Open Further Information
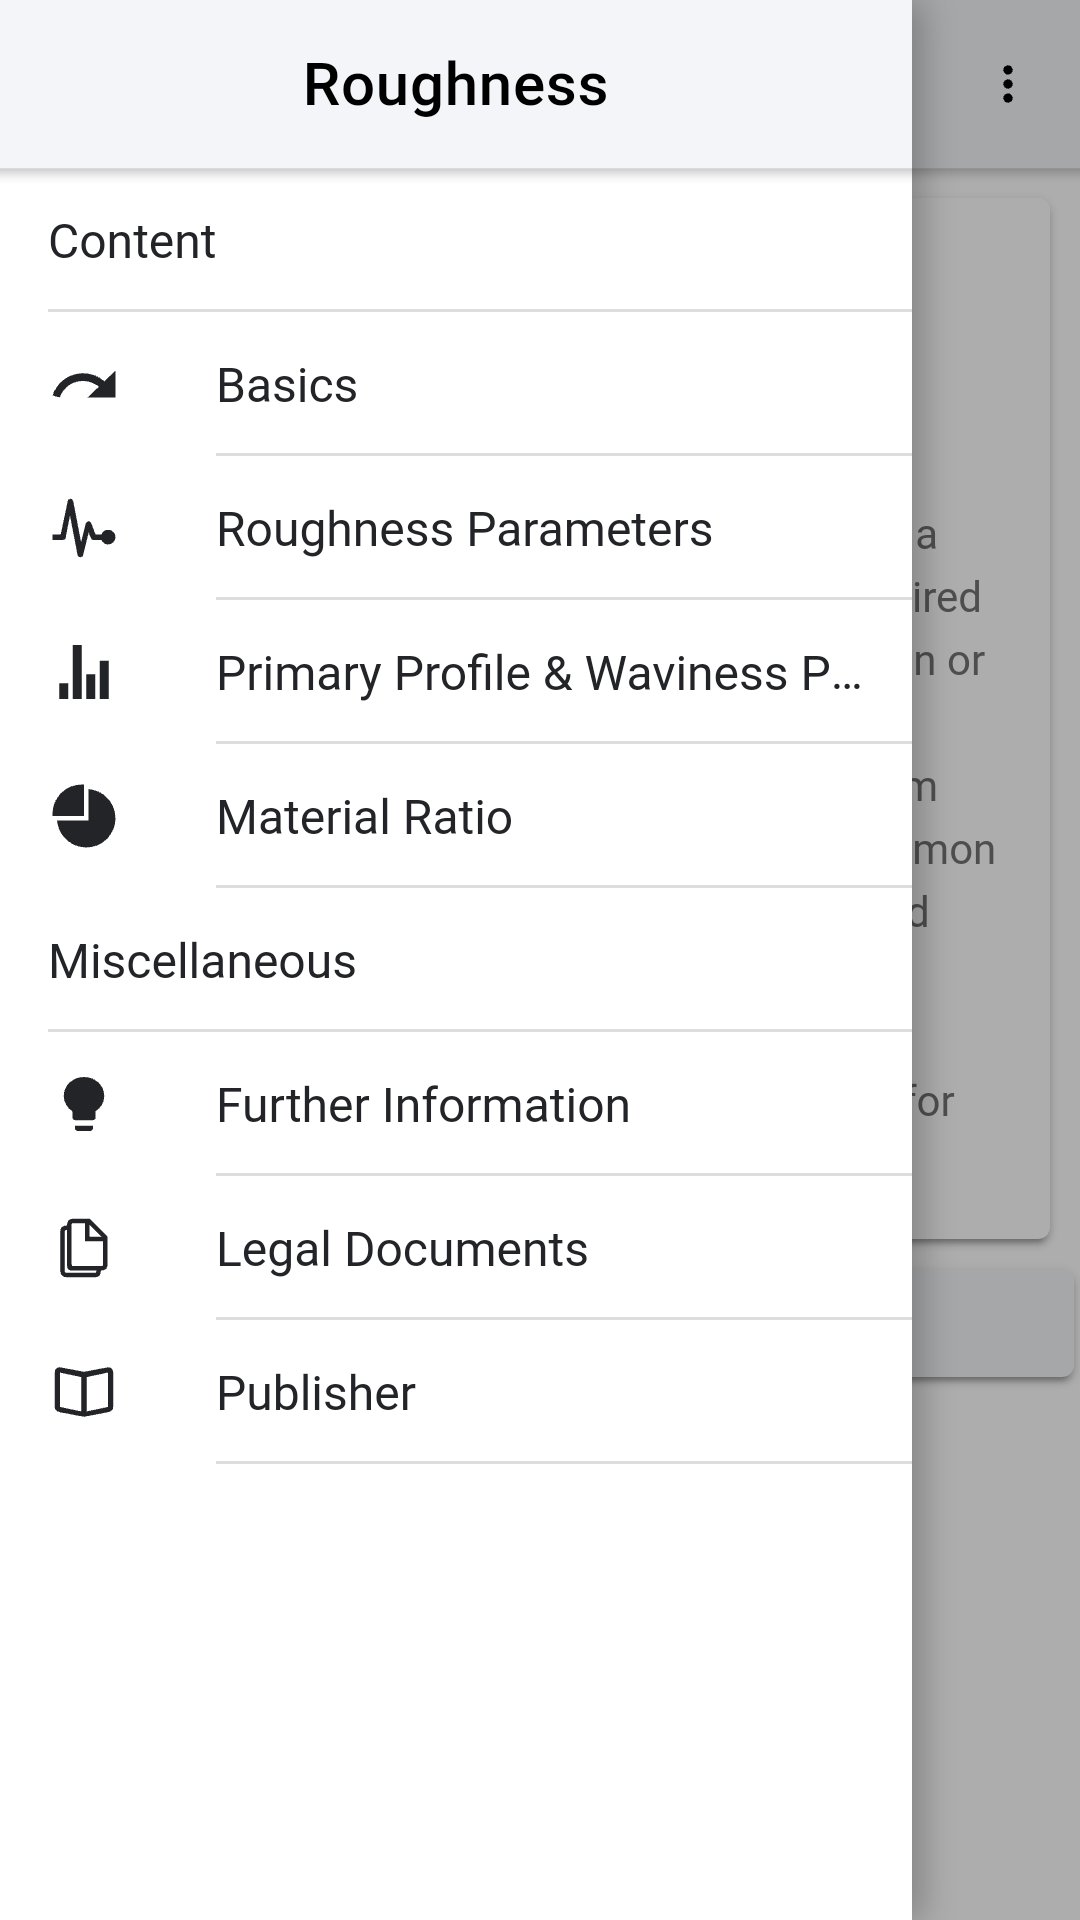Screen dimensions: 1080x1920 coord(423,1105)
